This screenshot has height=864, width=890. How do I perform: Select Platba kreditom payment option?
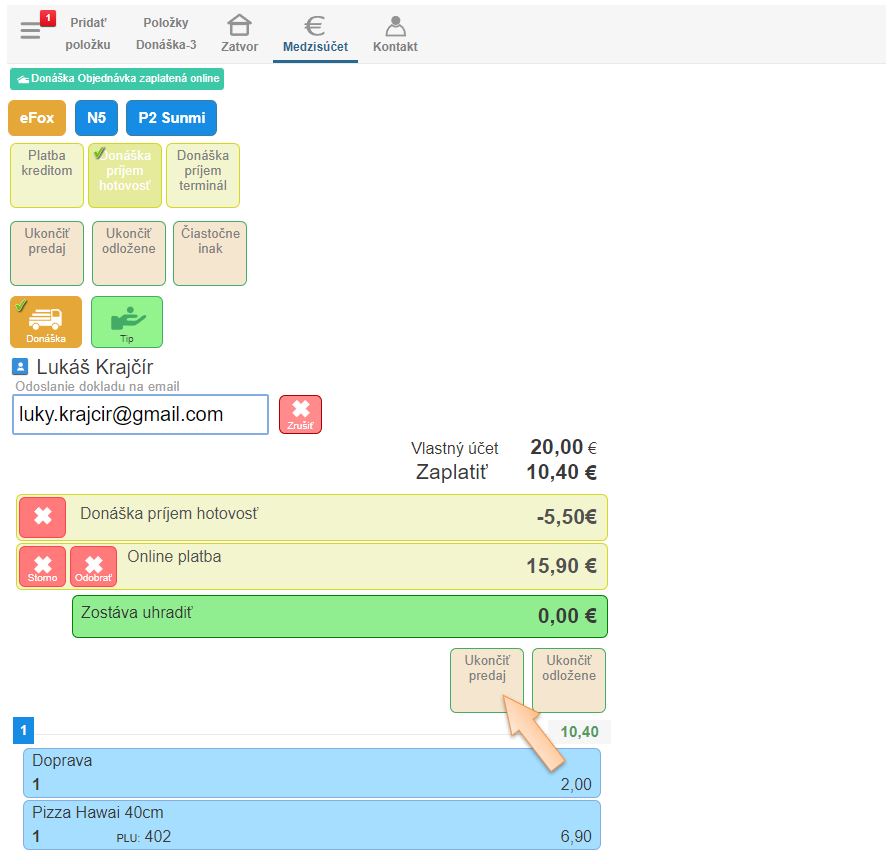(x=47, y=175)
